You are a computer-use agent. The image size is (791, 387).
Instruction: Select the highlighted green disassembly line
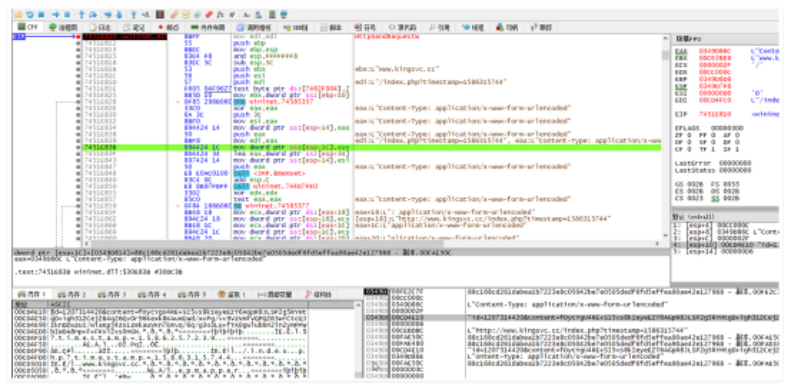371,147
